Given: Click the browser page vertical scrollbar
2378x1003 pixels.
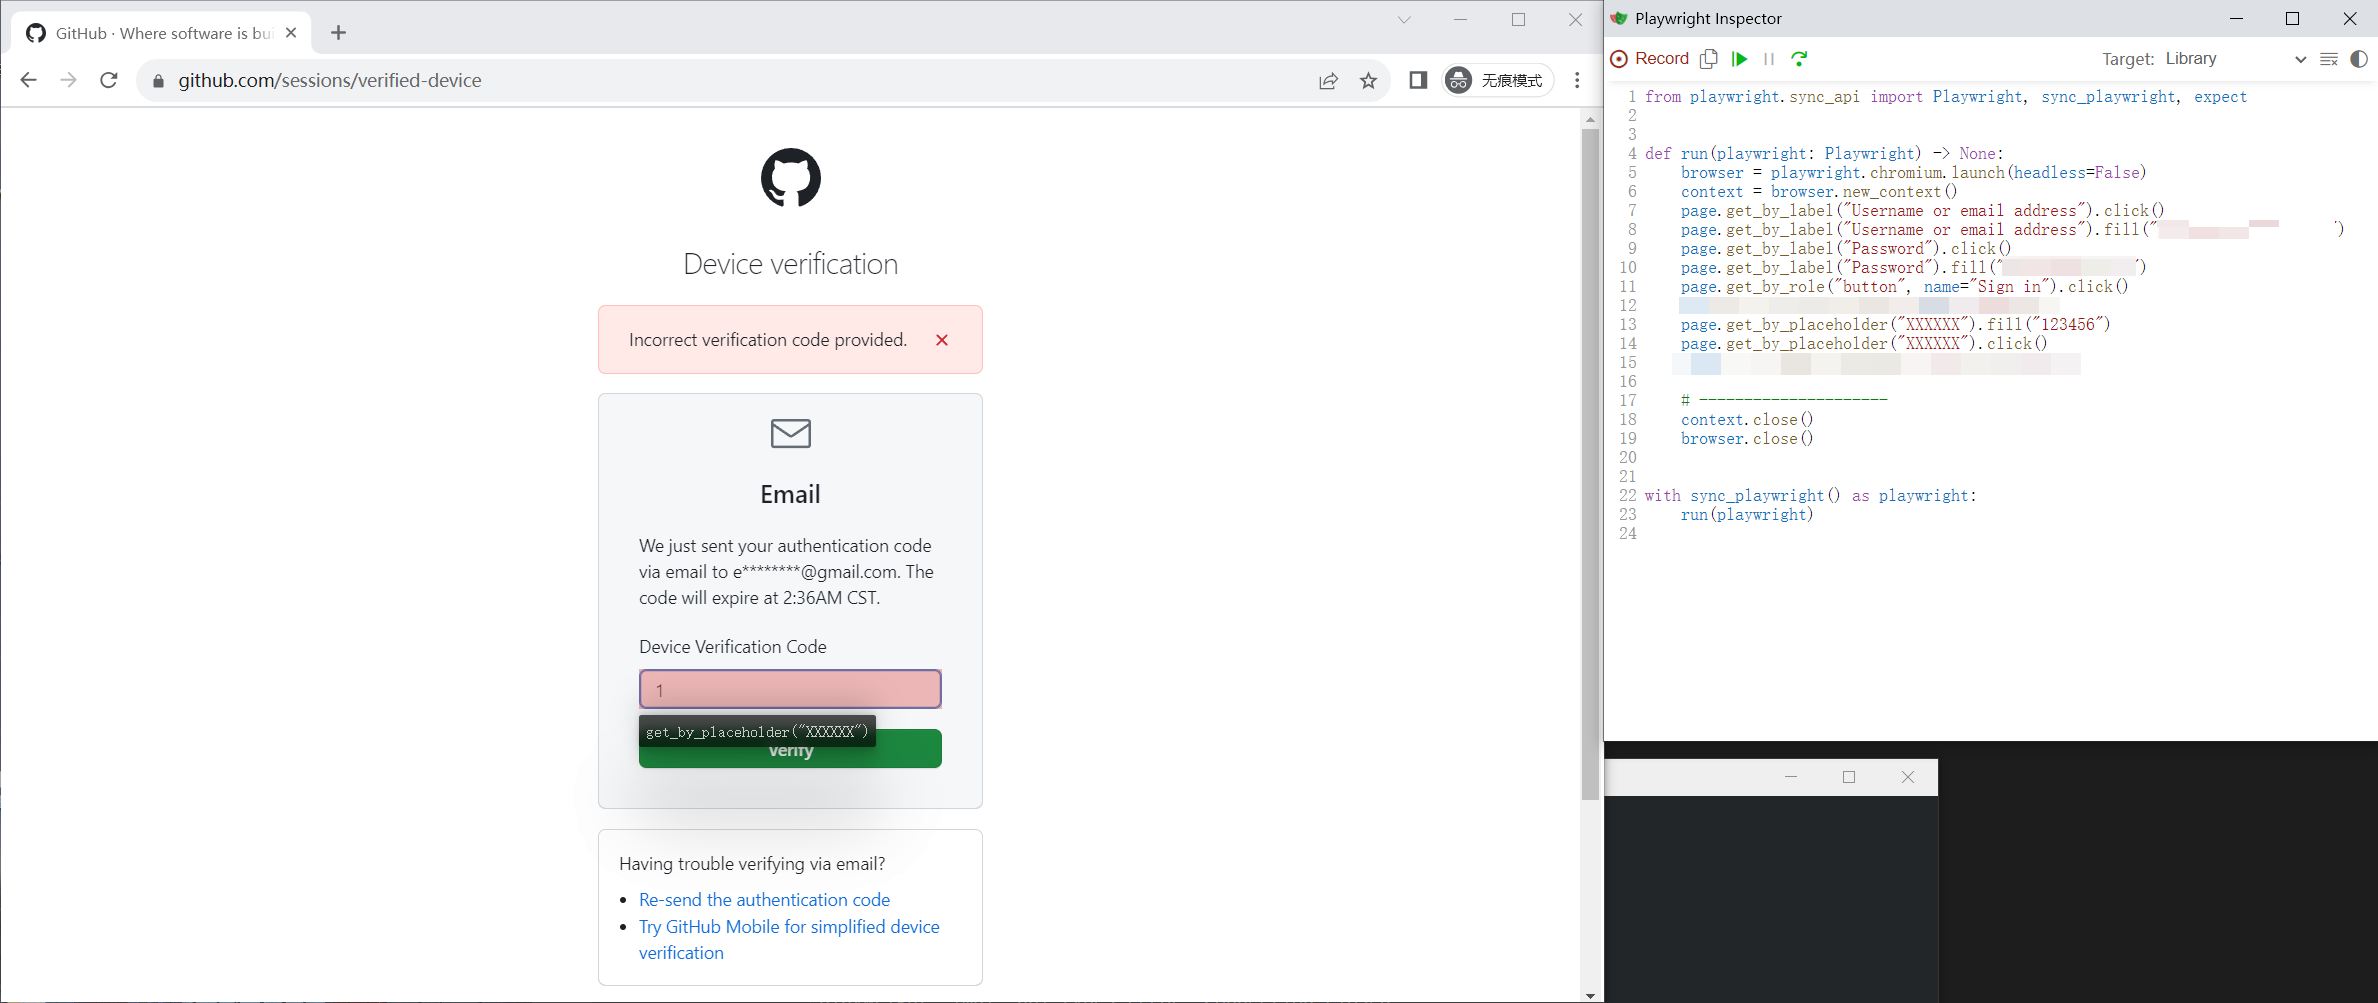Looking at the screenshot, I should pyautogui.click(x=1590, y=462).
